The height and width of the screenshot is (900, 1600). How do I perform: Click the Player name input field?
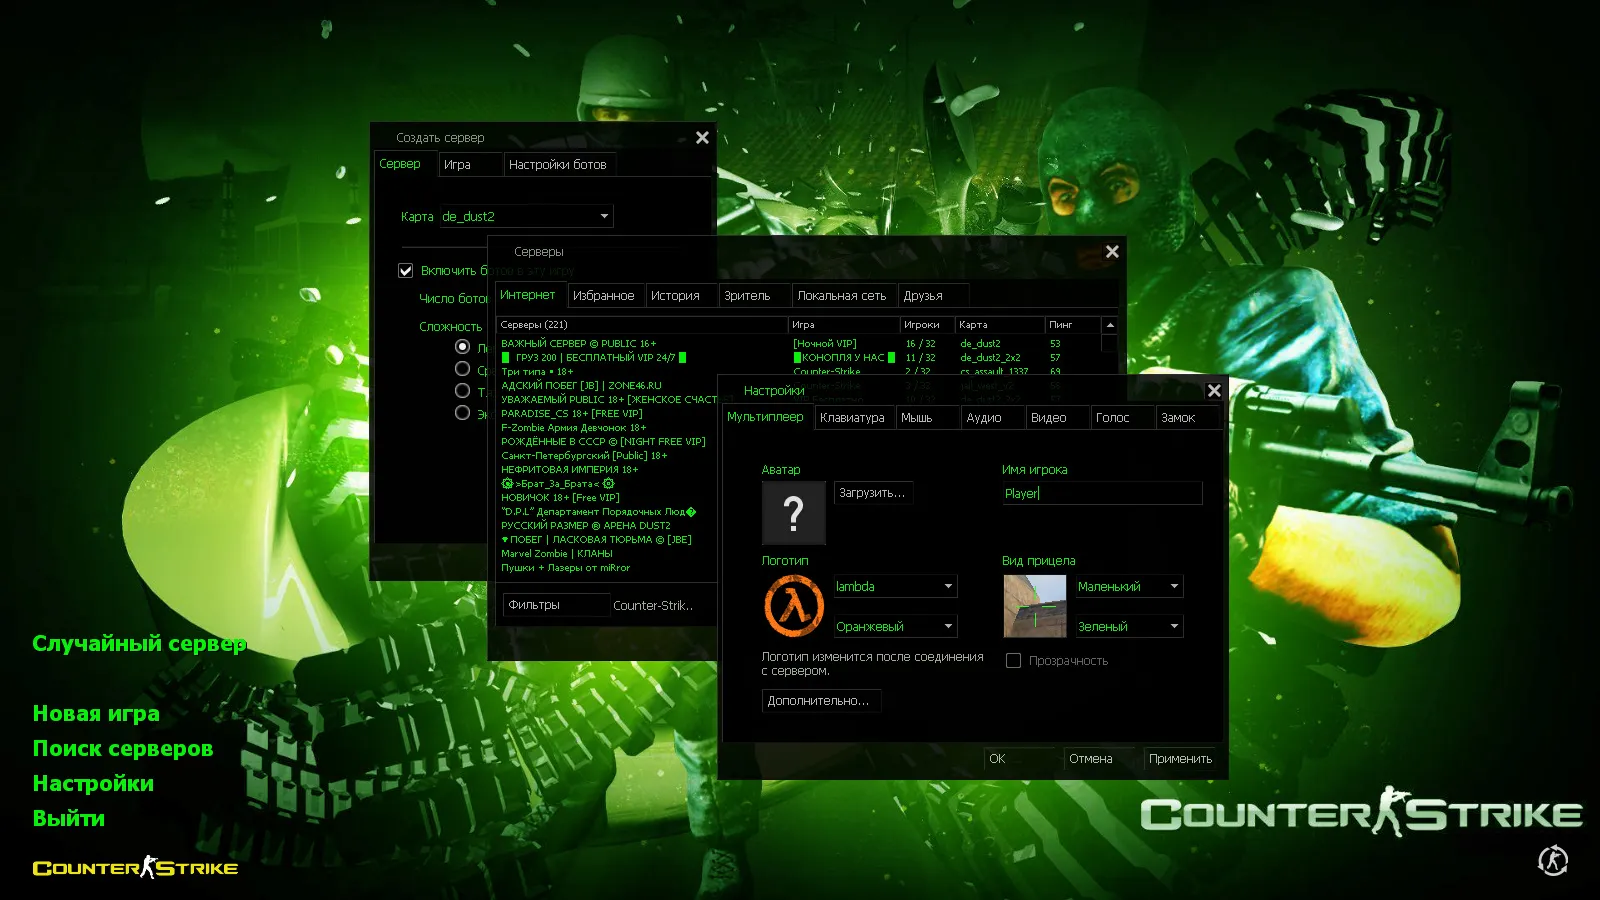1100,493
